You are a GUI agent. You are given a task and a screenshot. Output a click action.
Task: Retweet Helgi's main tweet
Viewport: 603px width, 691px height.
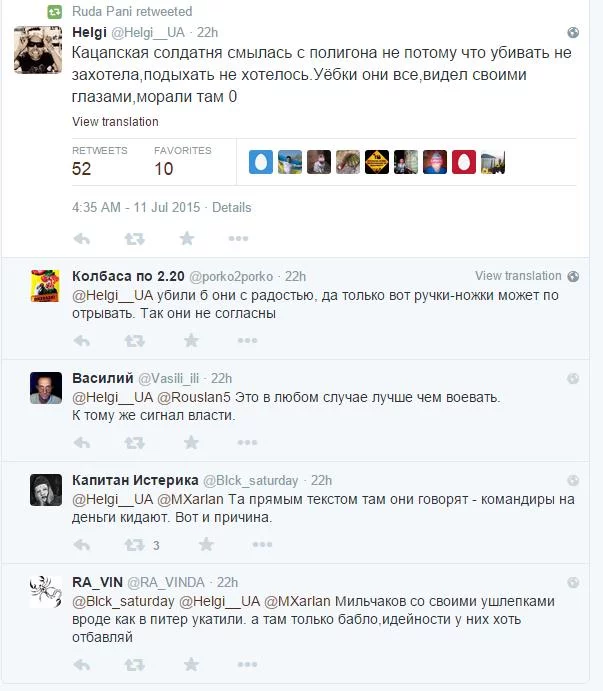tap(134, 239)
